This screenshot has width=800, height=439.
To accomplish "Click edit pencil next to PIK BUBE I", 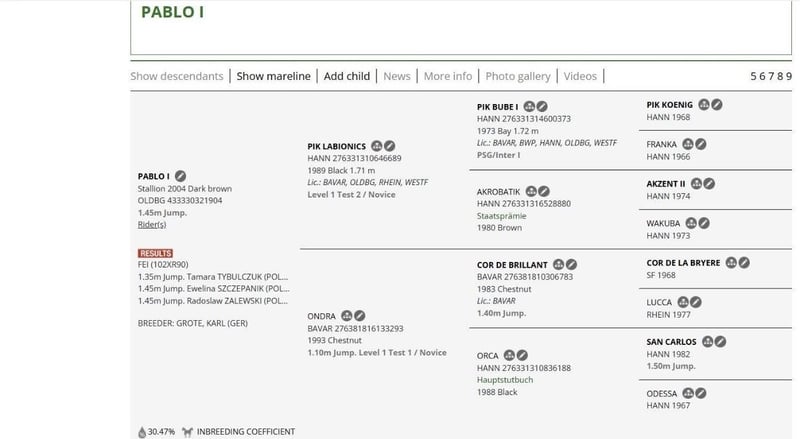I will pyautogui.click(x=541, y=105).
